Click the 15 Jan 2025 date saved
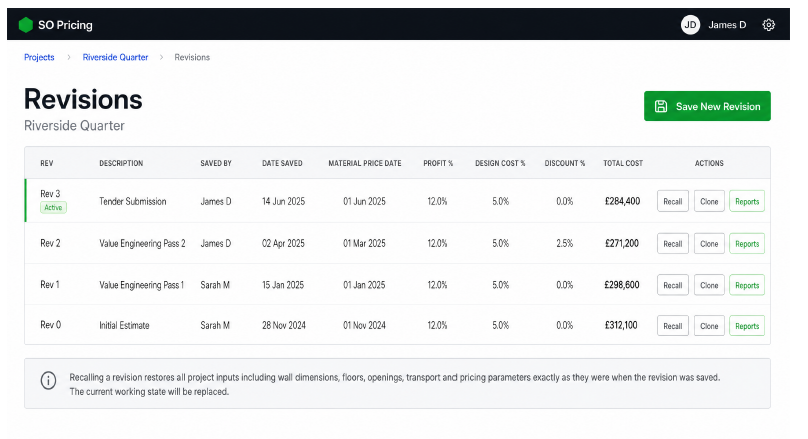This screenshot has height=439, width=808. [x=283, y=285]
